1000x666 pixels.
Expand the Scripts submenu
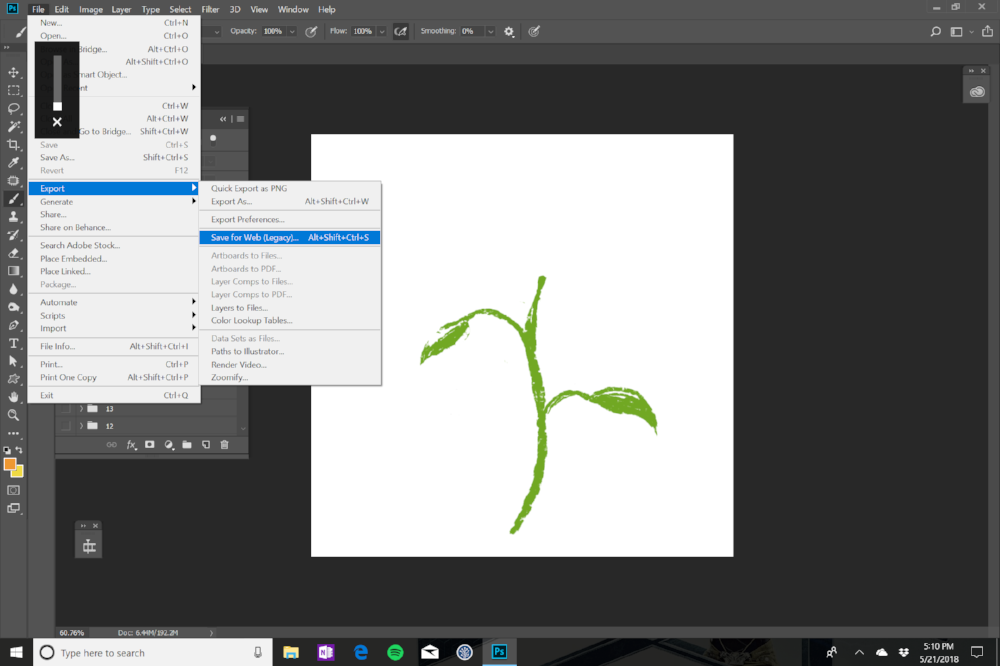[x=114, y=315]
